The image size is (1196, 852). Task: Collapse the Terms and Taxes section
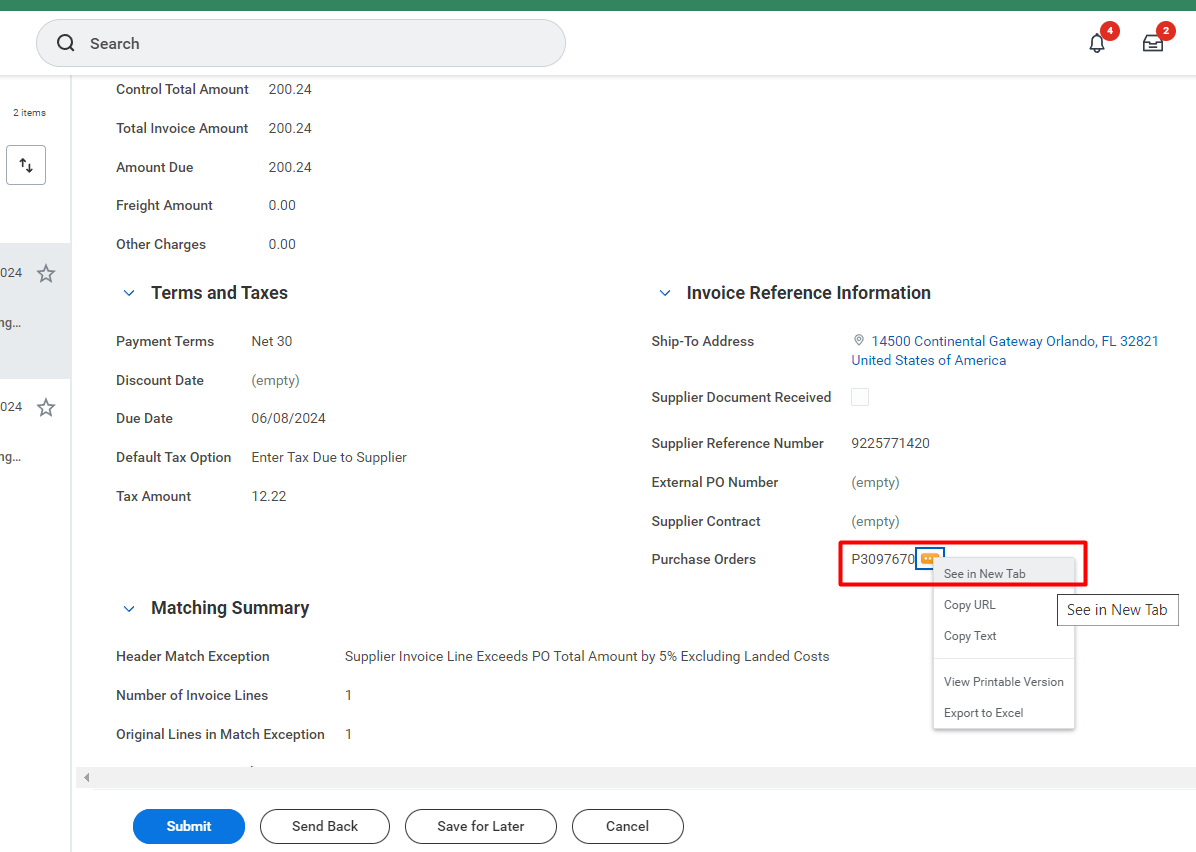tap(128, 293)
